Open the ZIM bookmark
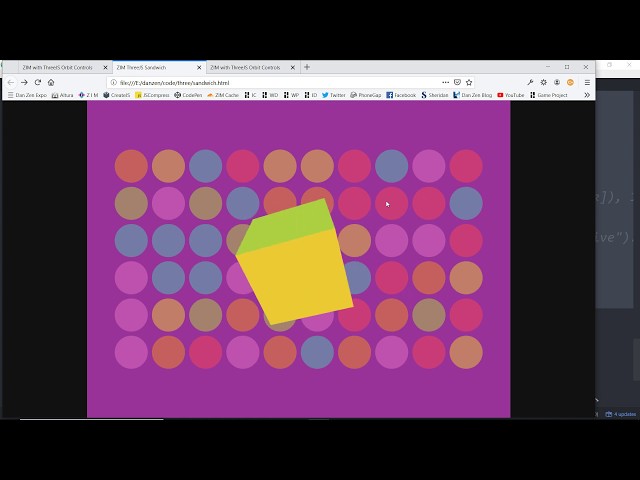The image size is (640, 480). tap(88, 95)
